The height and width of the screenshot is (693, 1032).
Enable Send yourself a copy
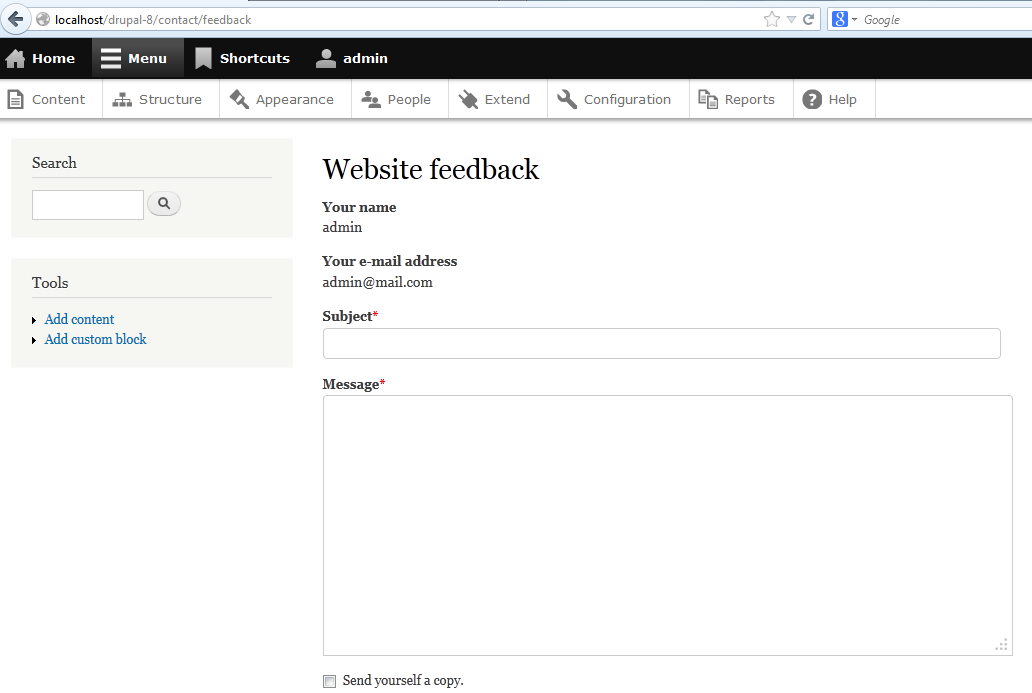pyautogui.click(x=329, y=680)
